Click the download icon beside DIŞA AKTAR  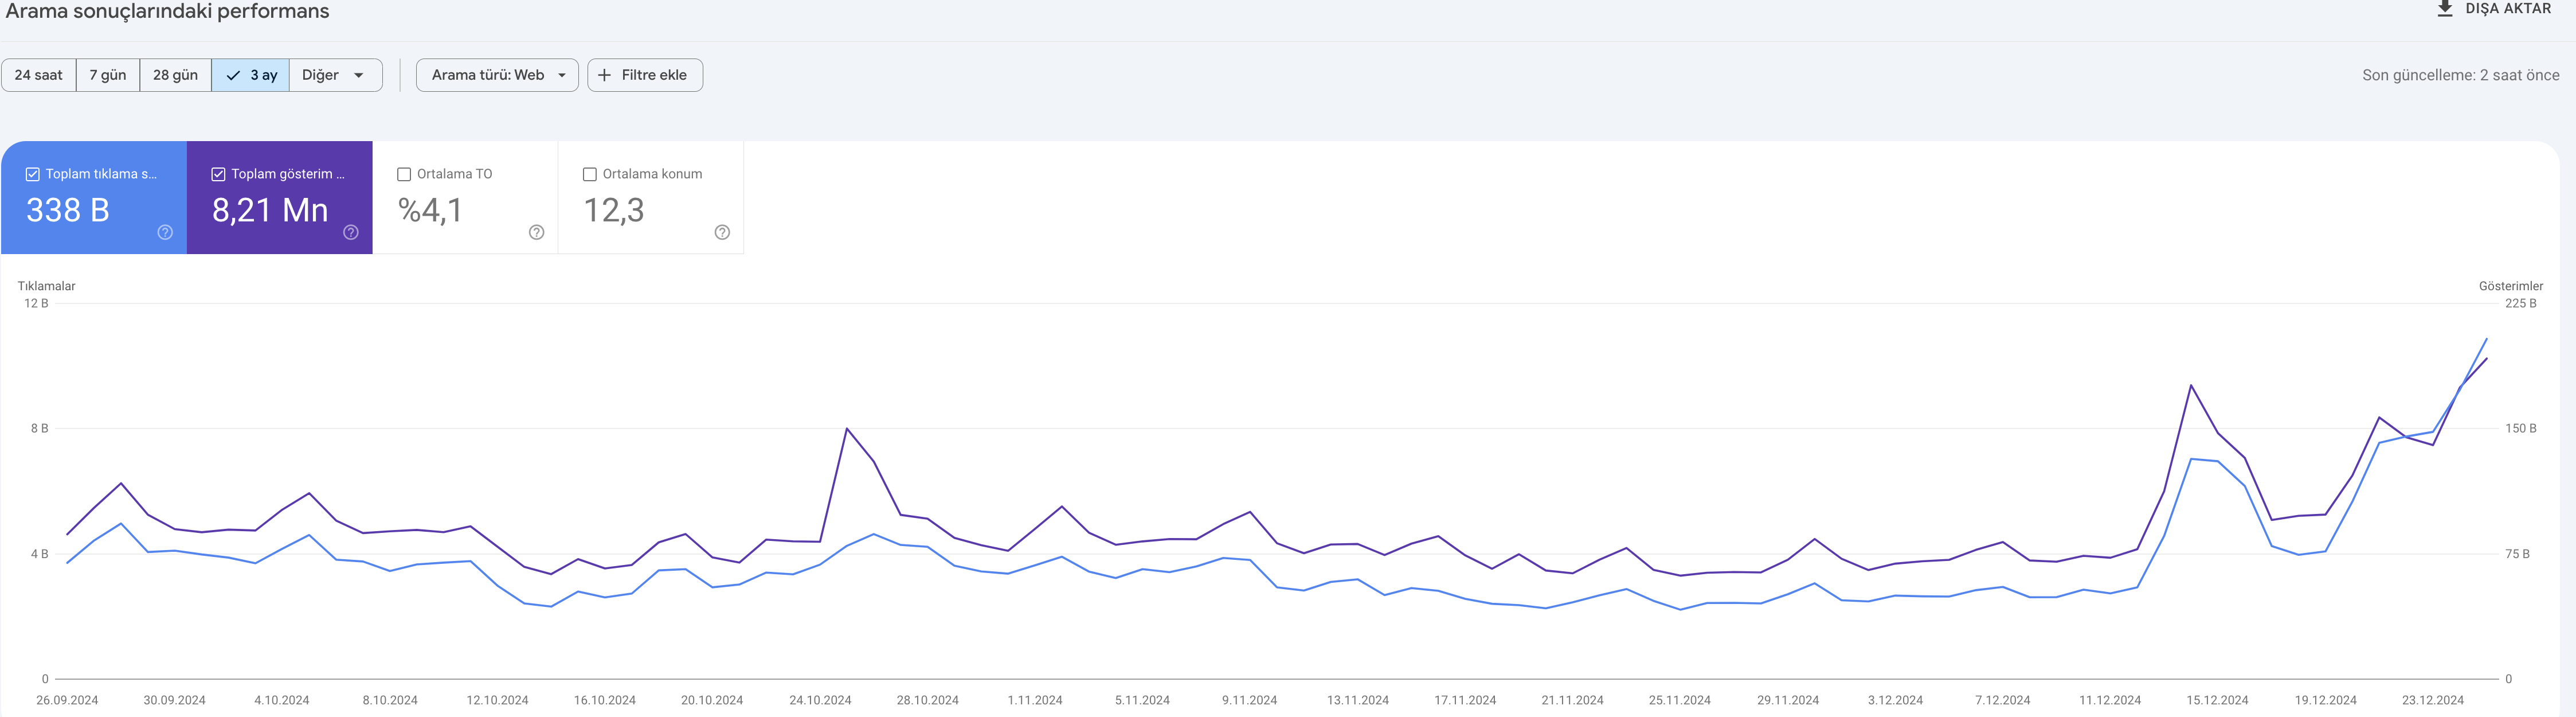pyautogui.click(x=2444, y=9)
